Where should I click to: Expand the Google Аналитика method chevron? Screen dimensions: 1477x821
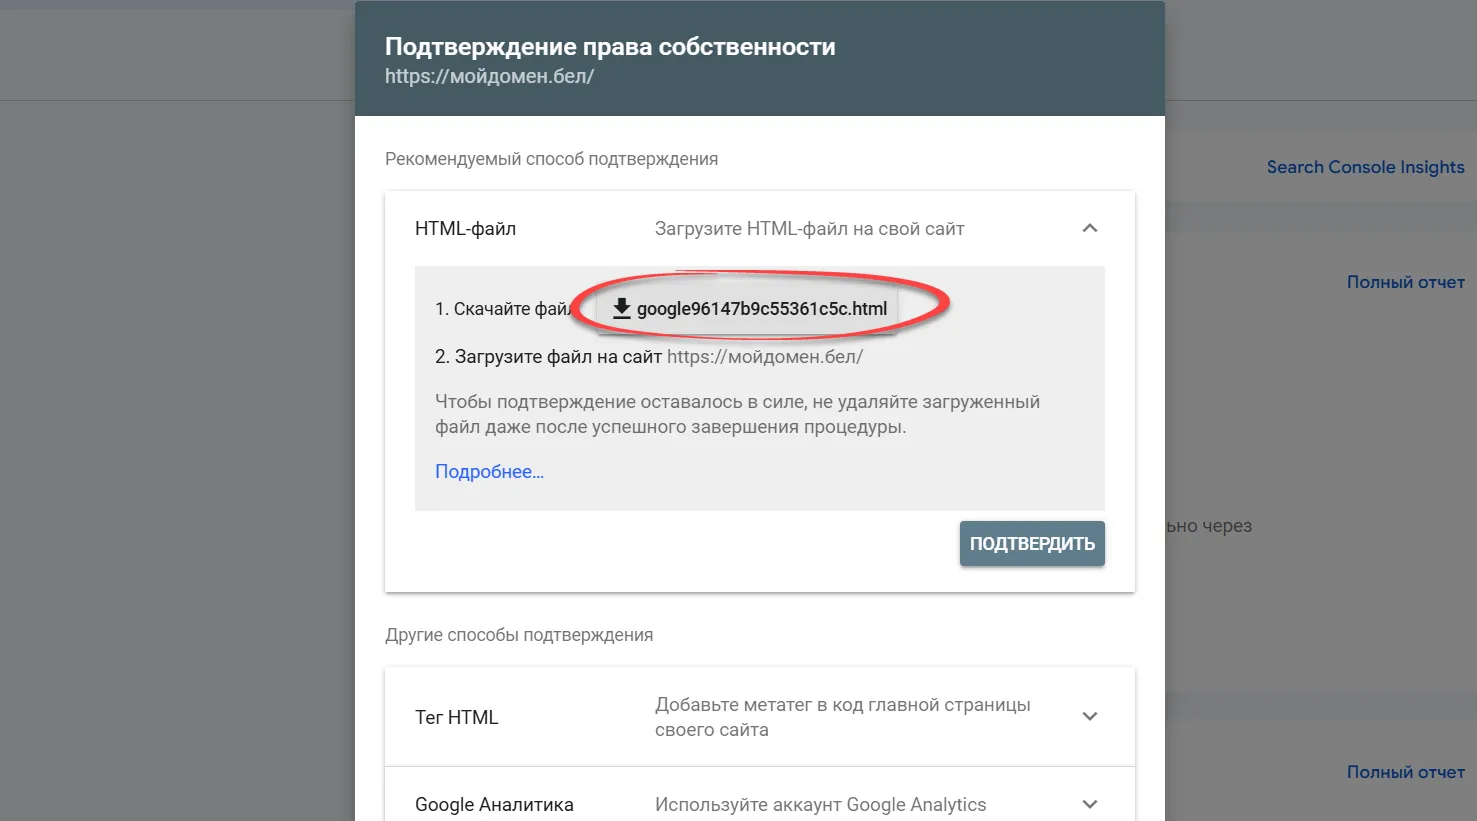[x=1090, y=804]
